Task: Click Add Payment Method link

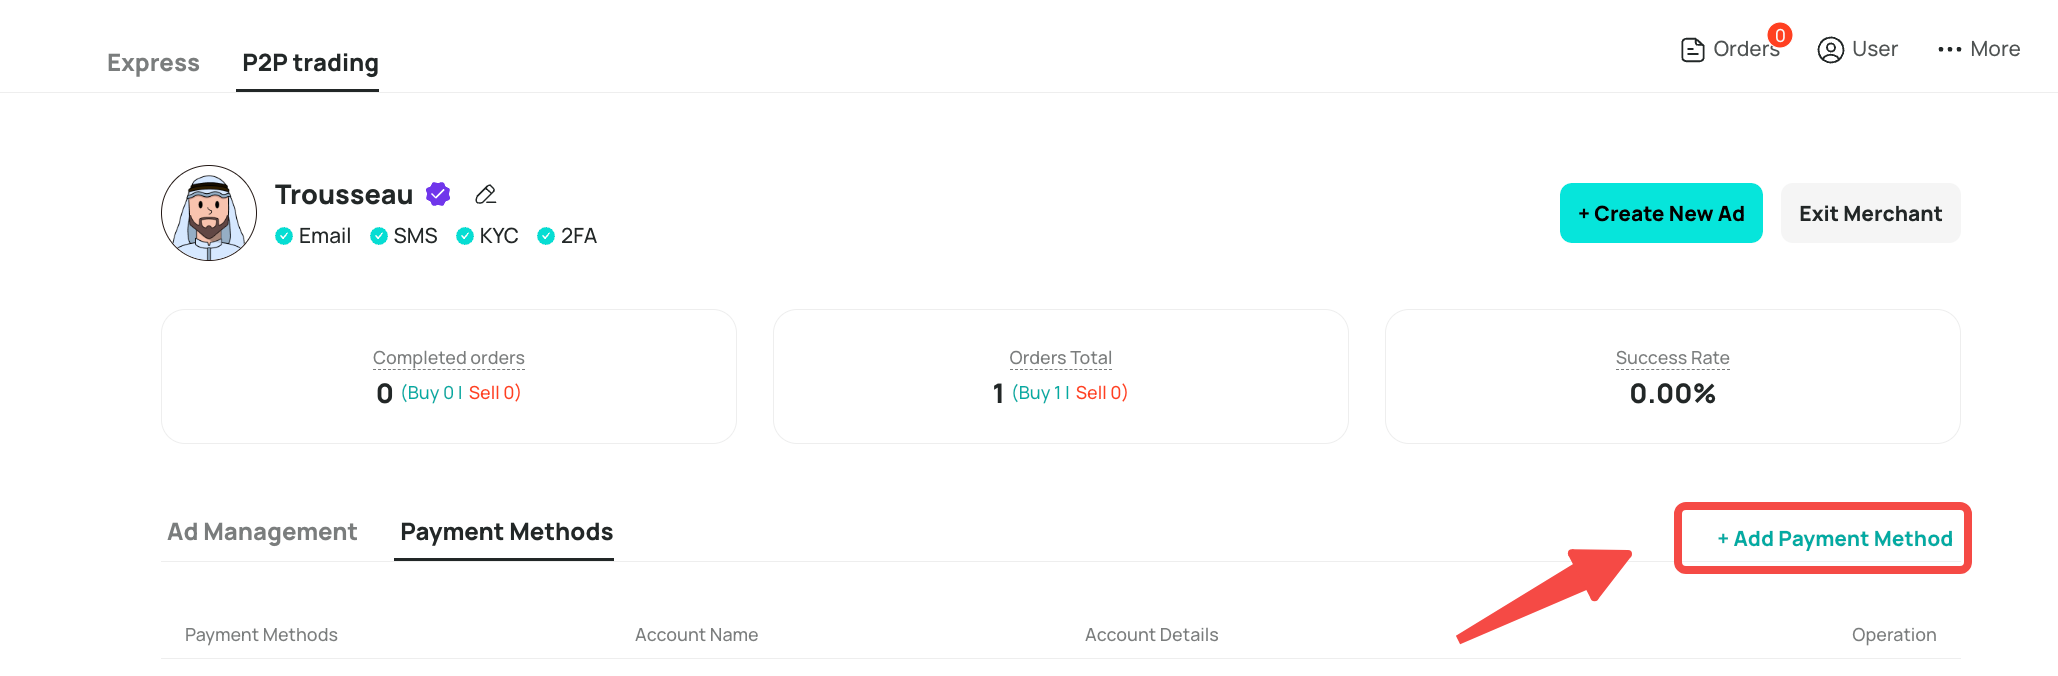Action: 1835,539
